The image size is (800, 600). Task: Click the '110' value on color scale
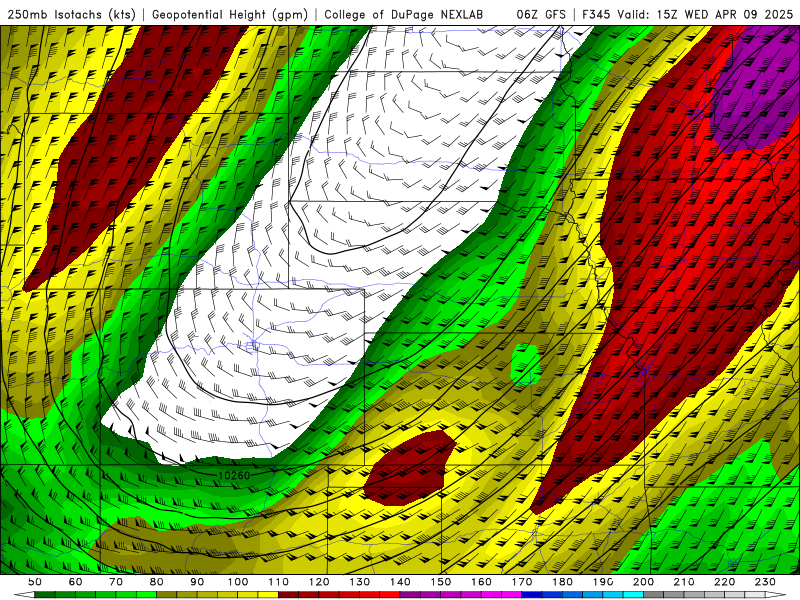click(279, 582)
